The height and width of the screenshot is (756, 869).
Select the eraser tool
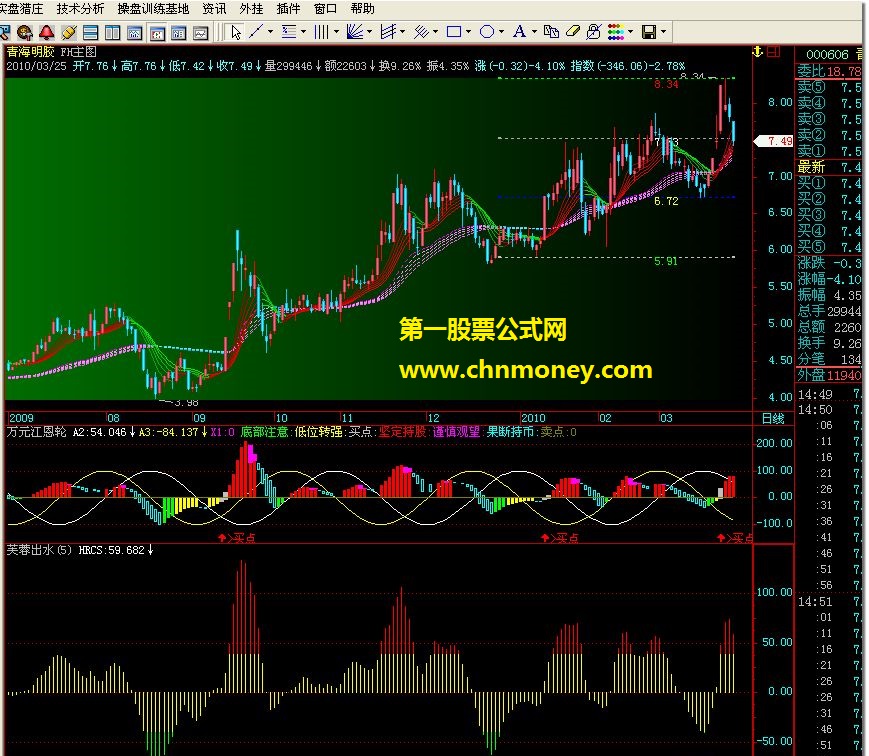coord(572,32)
